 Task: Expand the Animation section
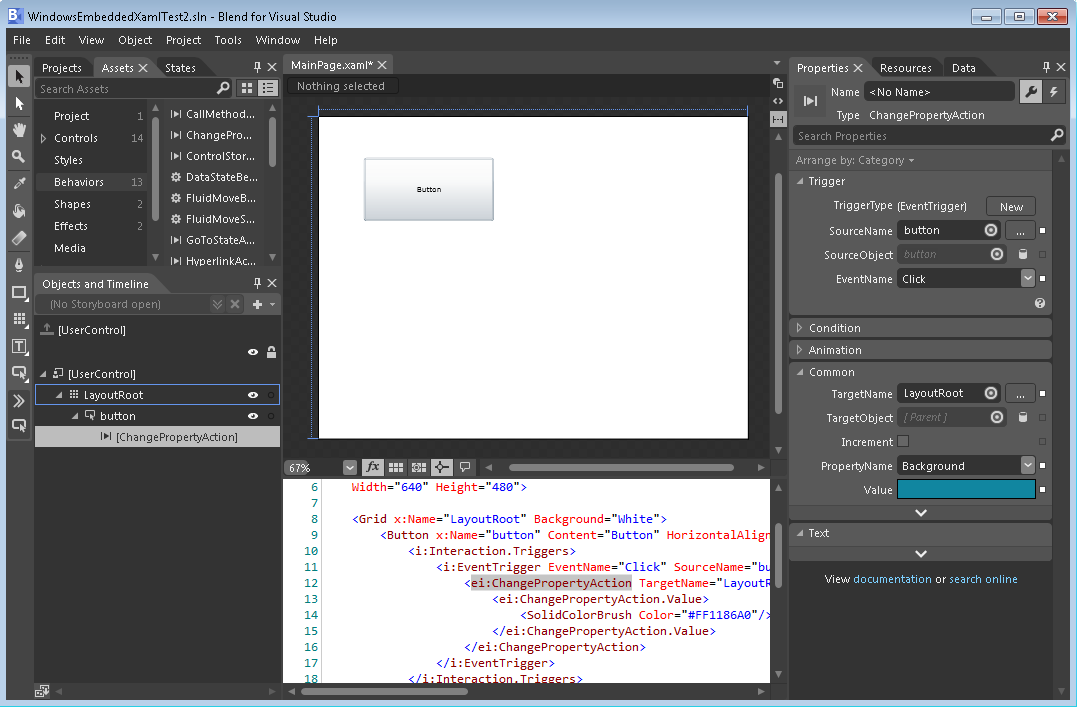(x=800, y=350)
